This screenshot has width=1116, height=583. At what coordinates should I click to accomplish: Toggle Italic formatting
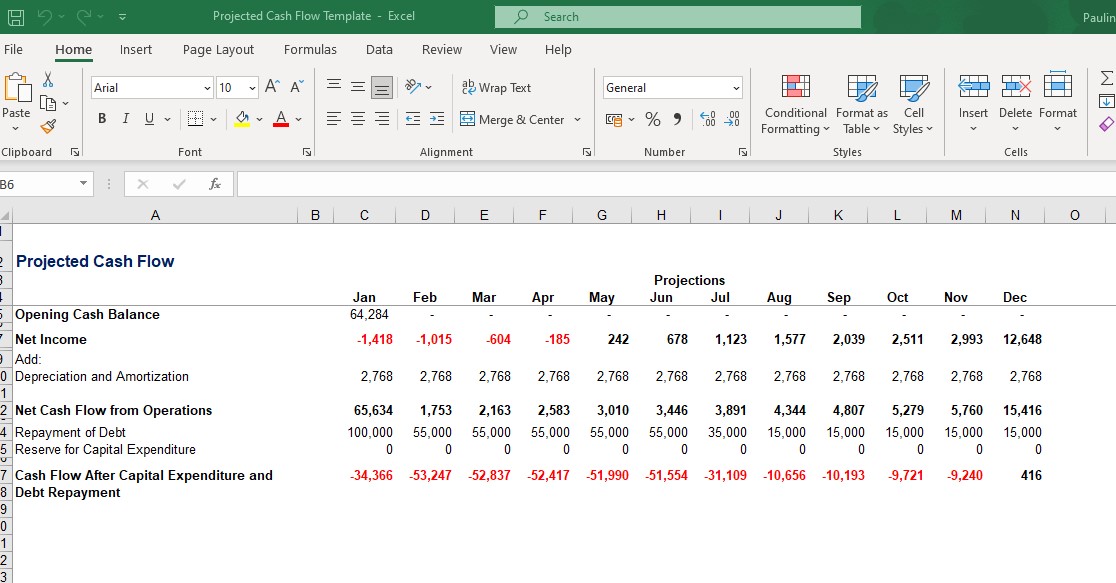[x=126, y=120]
